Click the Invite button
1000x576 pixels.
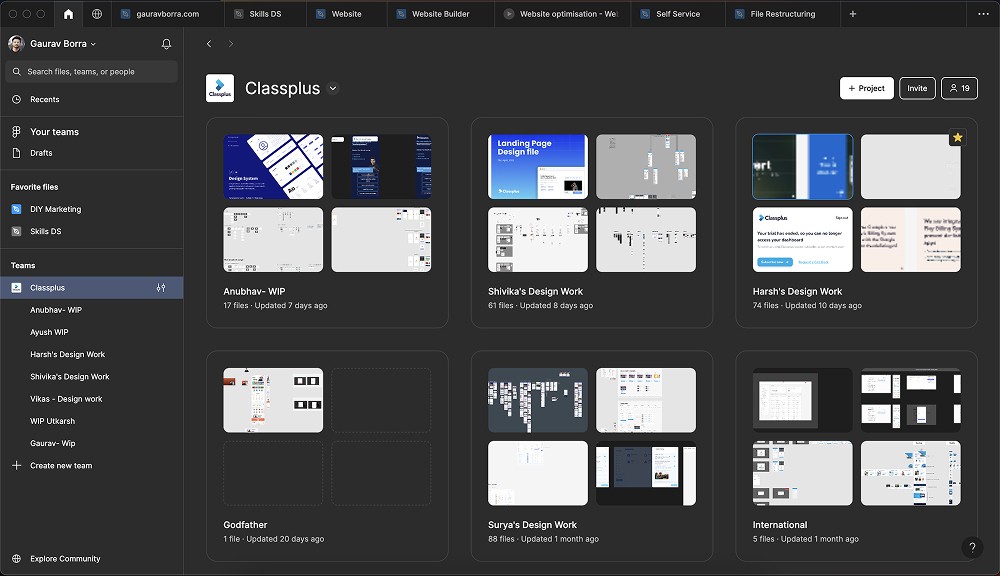coord(917,88)
